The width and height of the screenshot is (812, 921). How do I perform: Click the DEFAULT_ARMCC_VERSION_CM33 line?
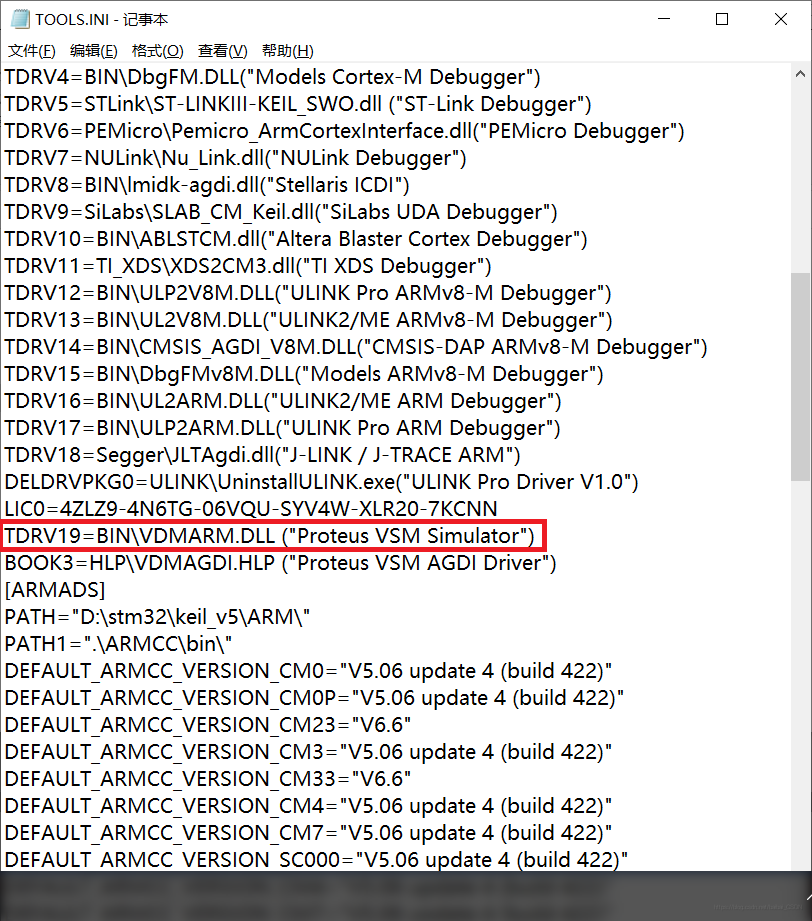208,779
